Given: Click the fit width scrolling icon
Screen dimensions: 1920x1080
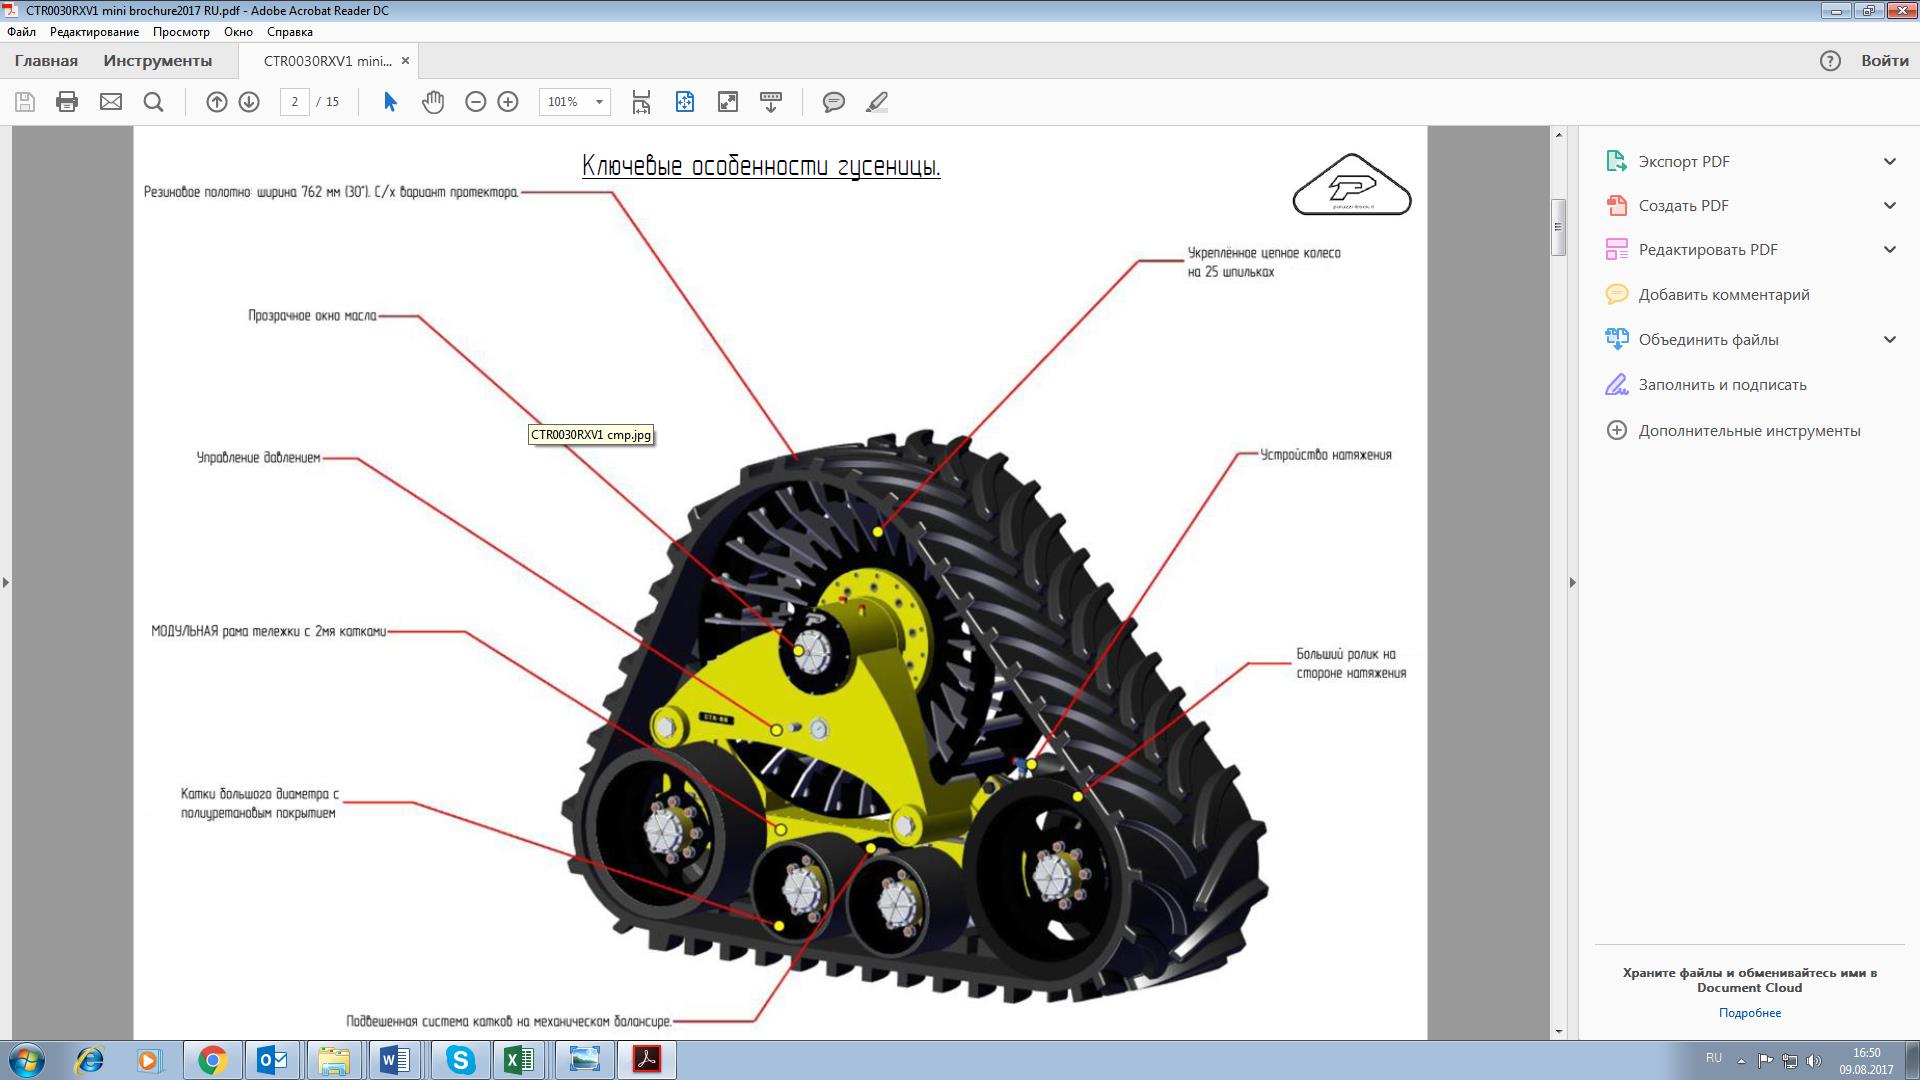Looking at the screenshot, I should [x=641, y=102].
